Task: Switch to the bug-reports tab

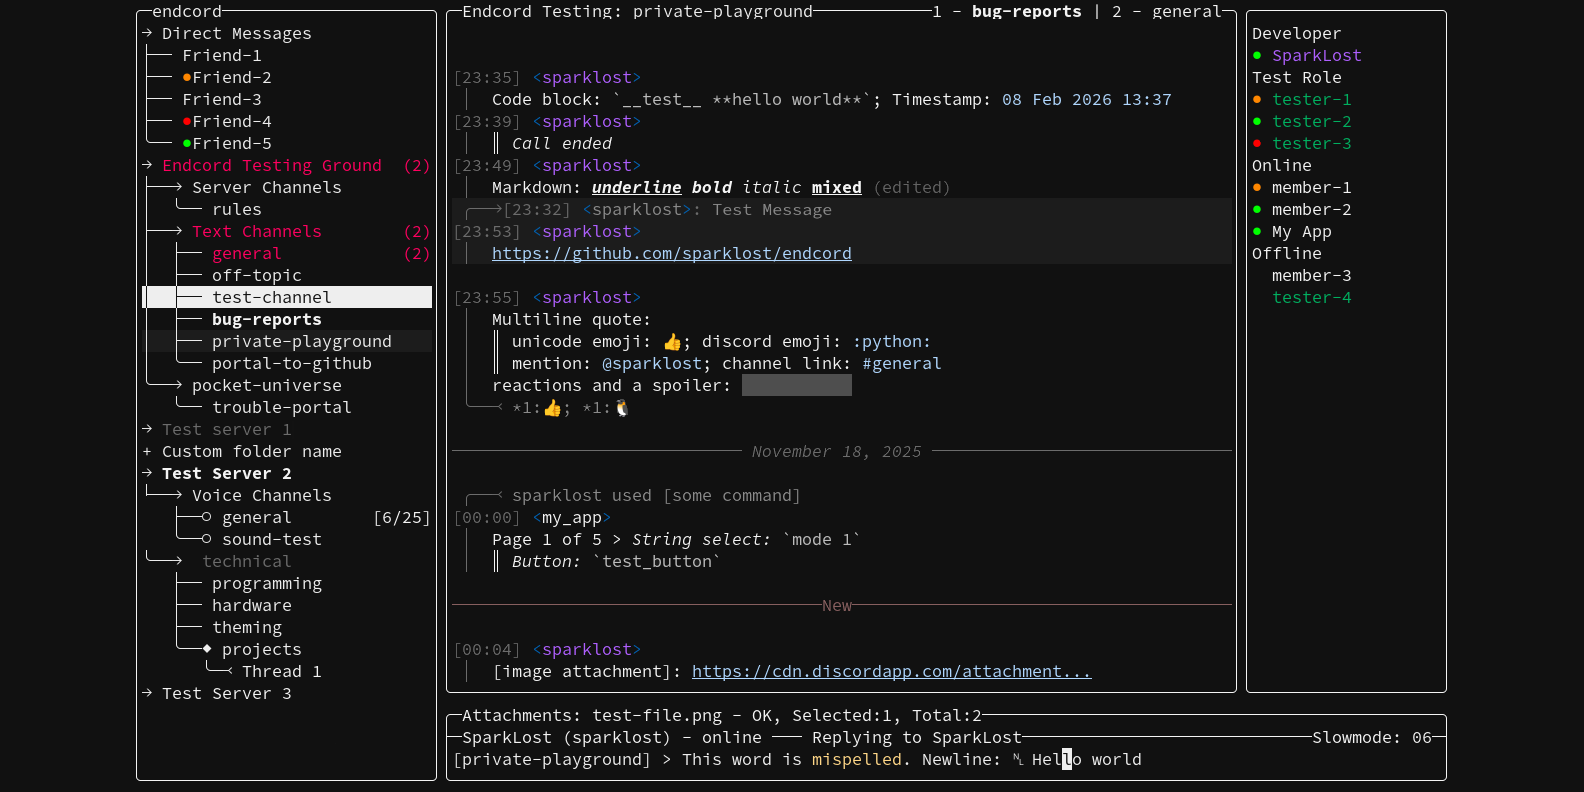Action: [x=1026, y=12]
